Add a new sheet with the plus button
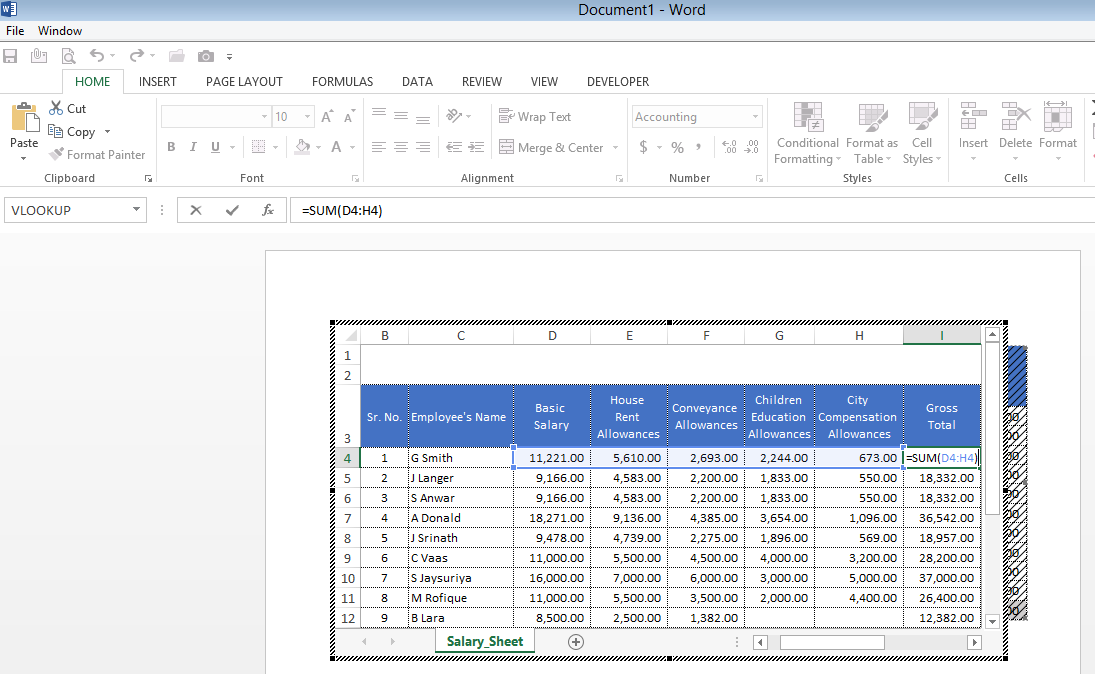The height and width of the screenshot is (674, 1095). 575,641
